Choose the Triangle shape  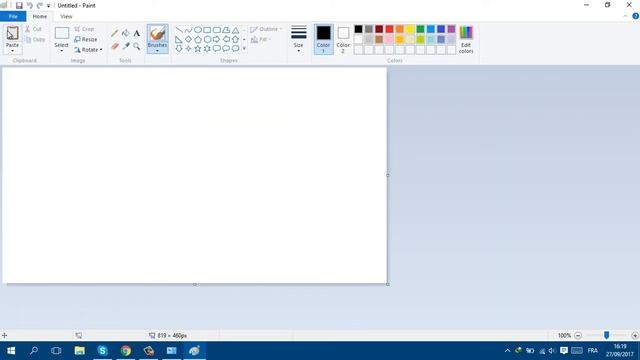[236, 30]
